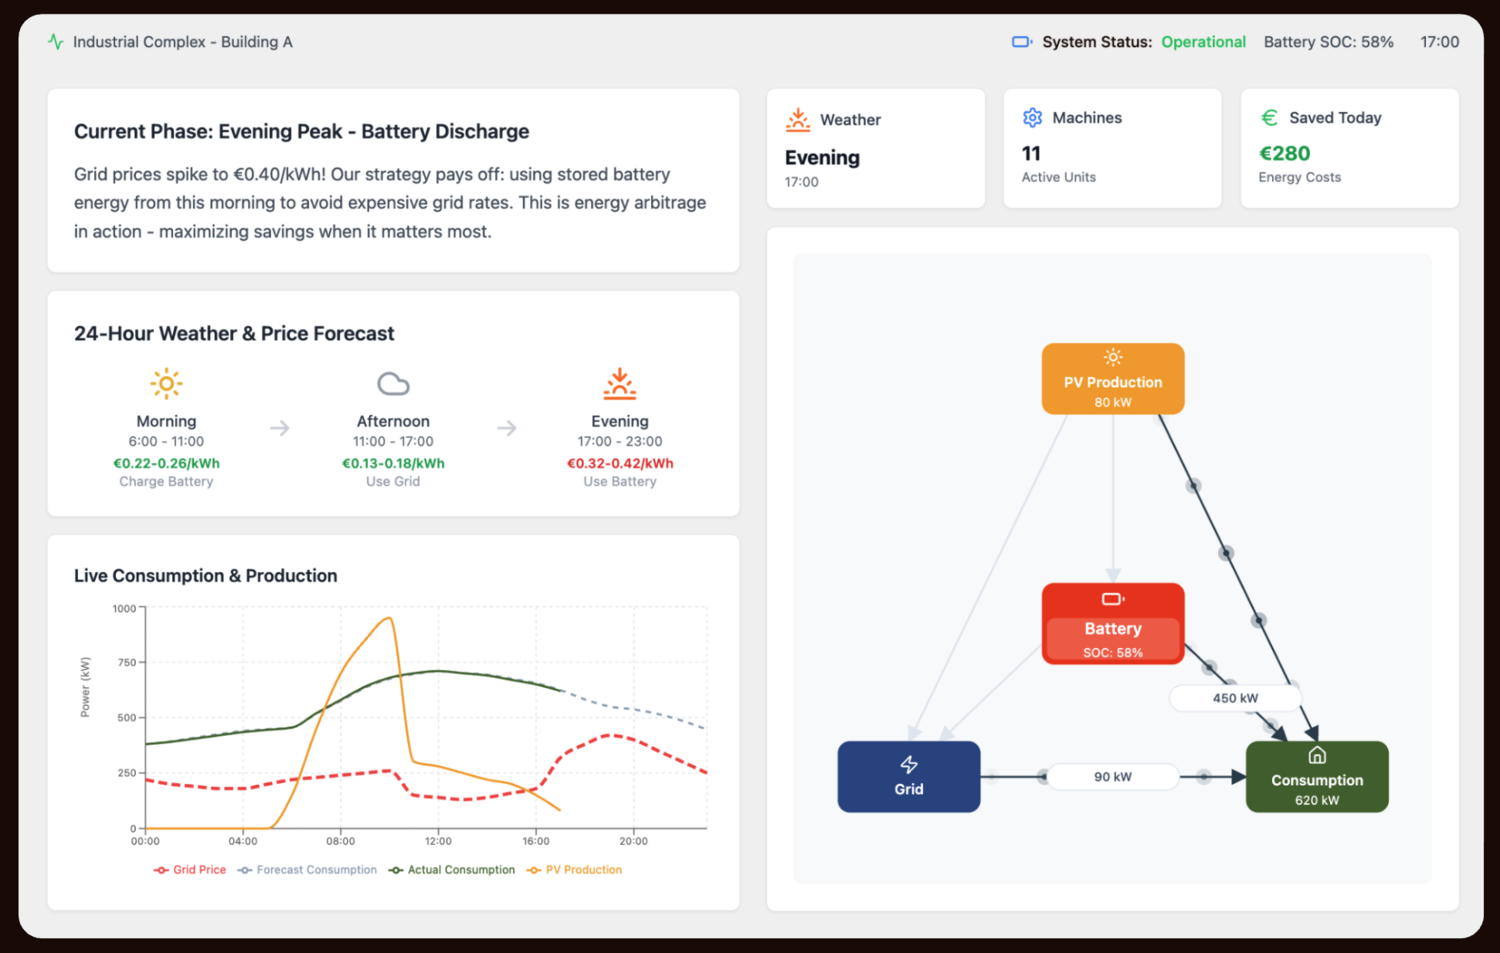Viewport: 1500px width, 953px height.
Task: Click the €280 saved energy costs value
Action: [1285, 153]
